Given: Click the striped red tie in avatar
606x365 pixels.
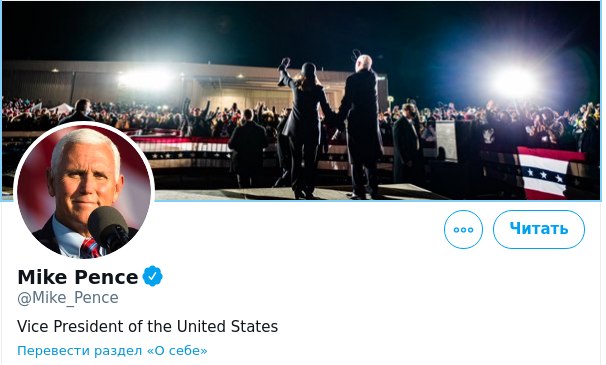Looking at the screenshot, I should pos(90,248).
